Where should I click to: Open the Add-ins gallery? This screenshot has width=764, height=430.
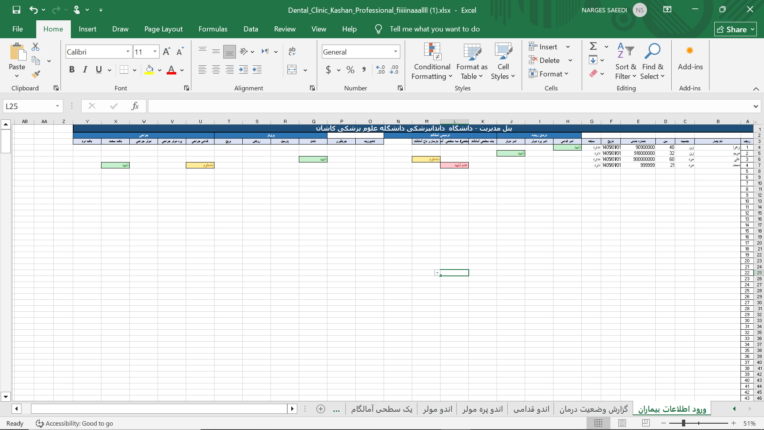coord(690,57)
